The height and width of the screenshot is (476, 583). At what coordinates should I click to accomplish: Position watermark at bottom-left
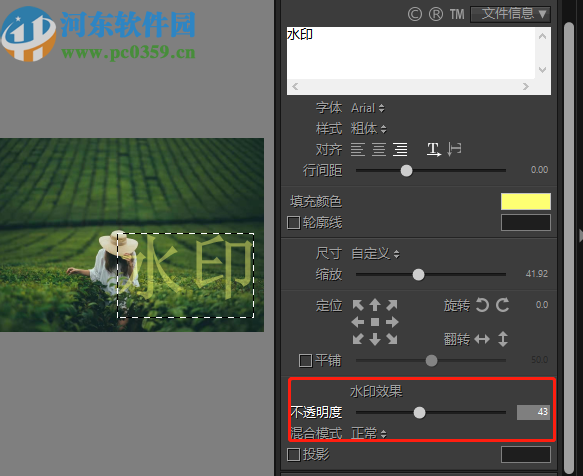pos(358,339)
